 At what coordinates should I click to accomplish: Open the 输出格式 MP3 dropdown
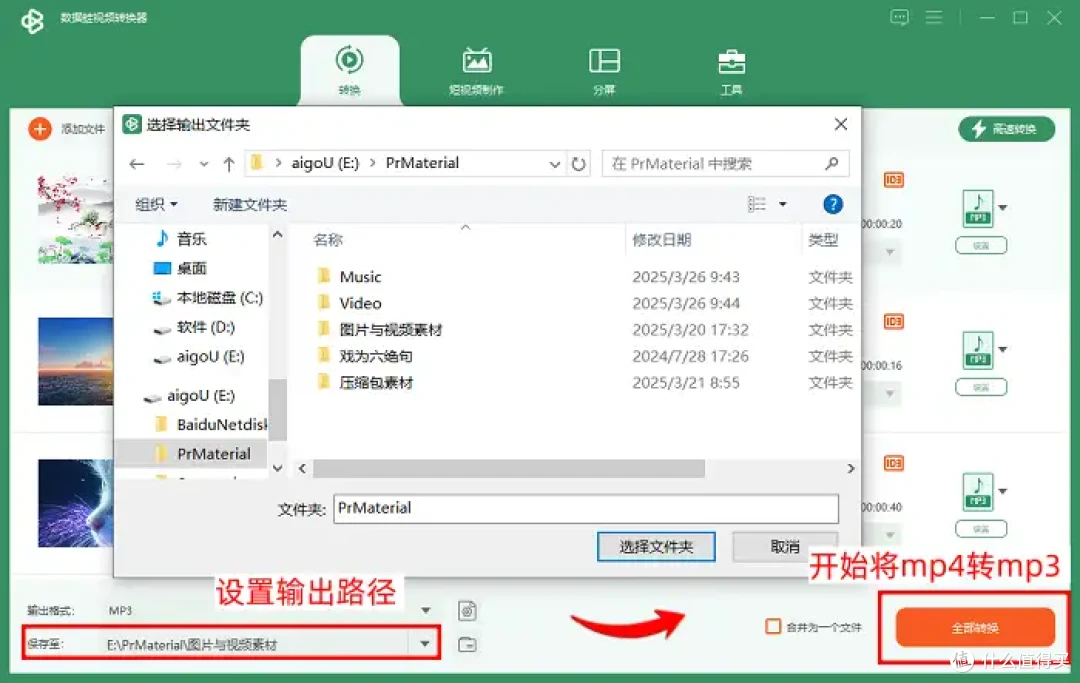[426, 610]
